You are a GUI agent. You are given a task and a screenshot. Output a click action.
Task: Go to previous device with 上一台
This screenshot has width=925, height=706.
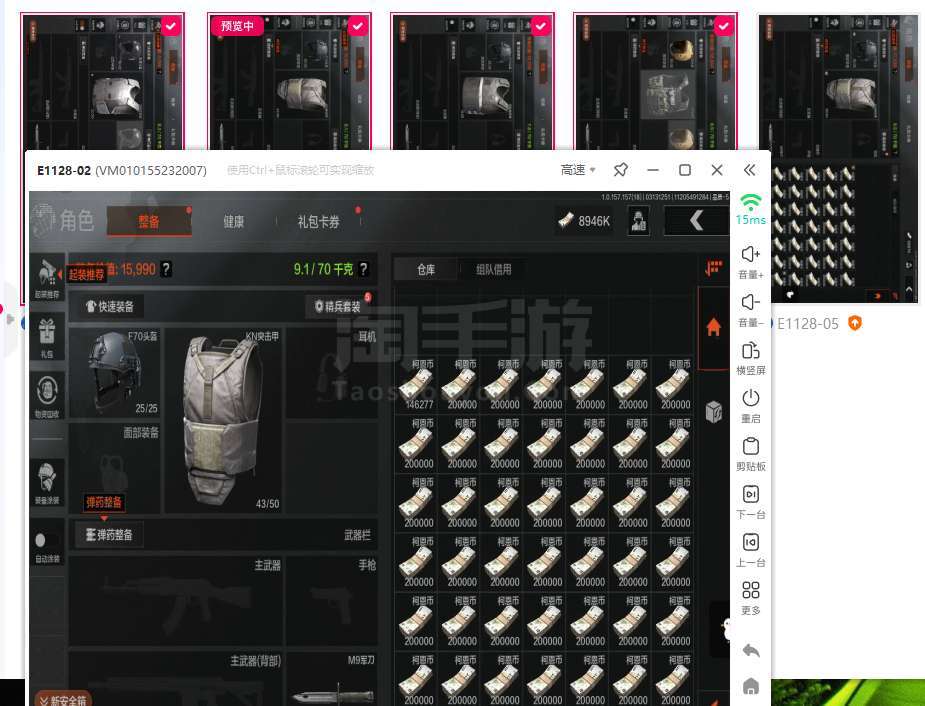(751, 543)
